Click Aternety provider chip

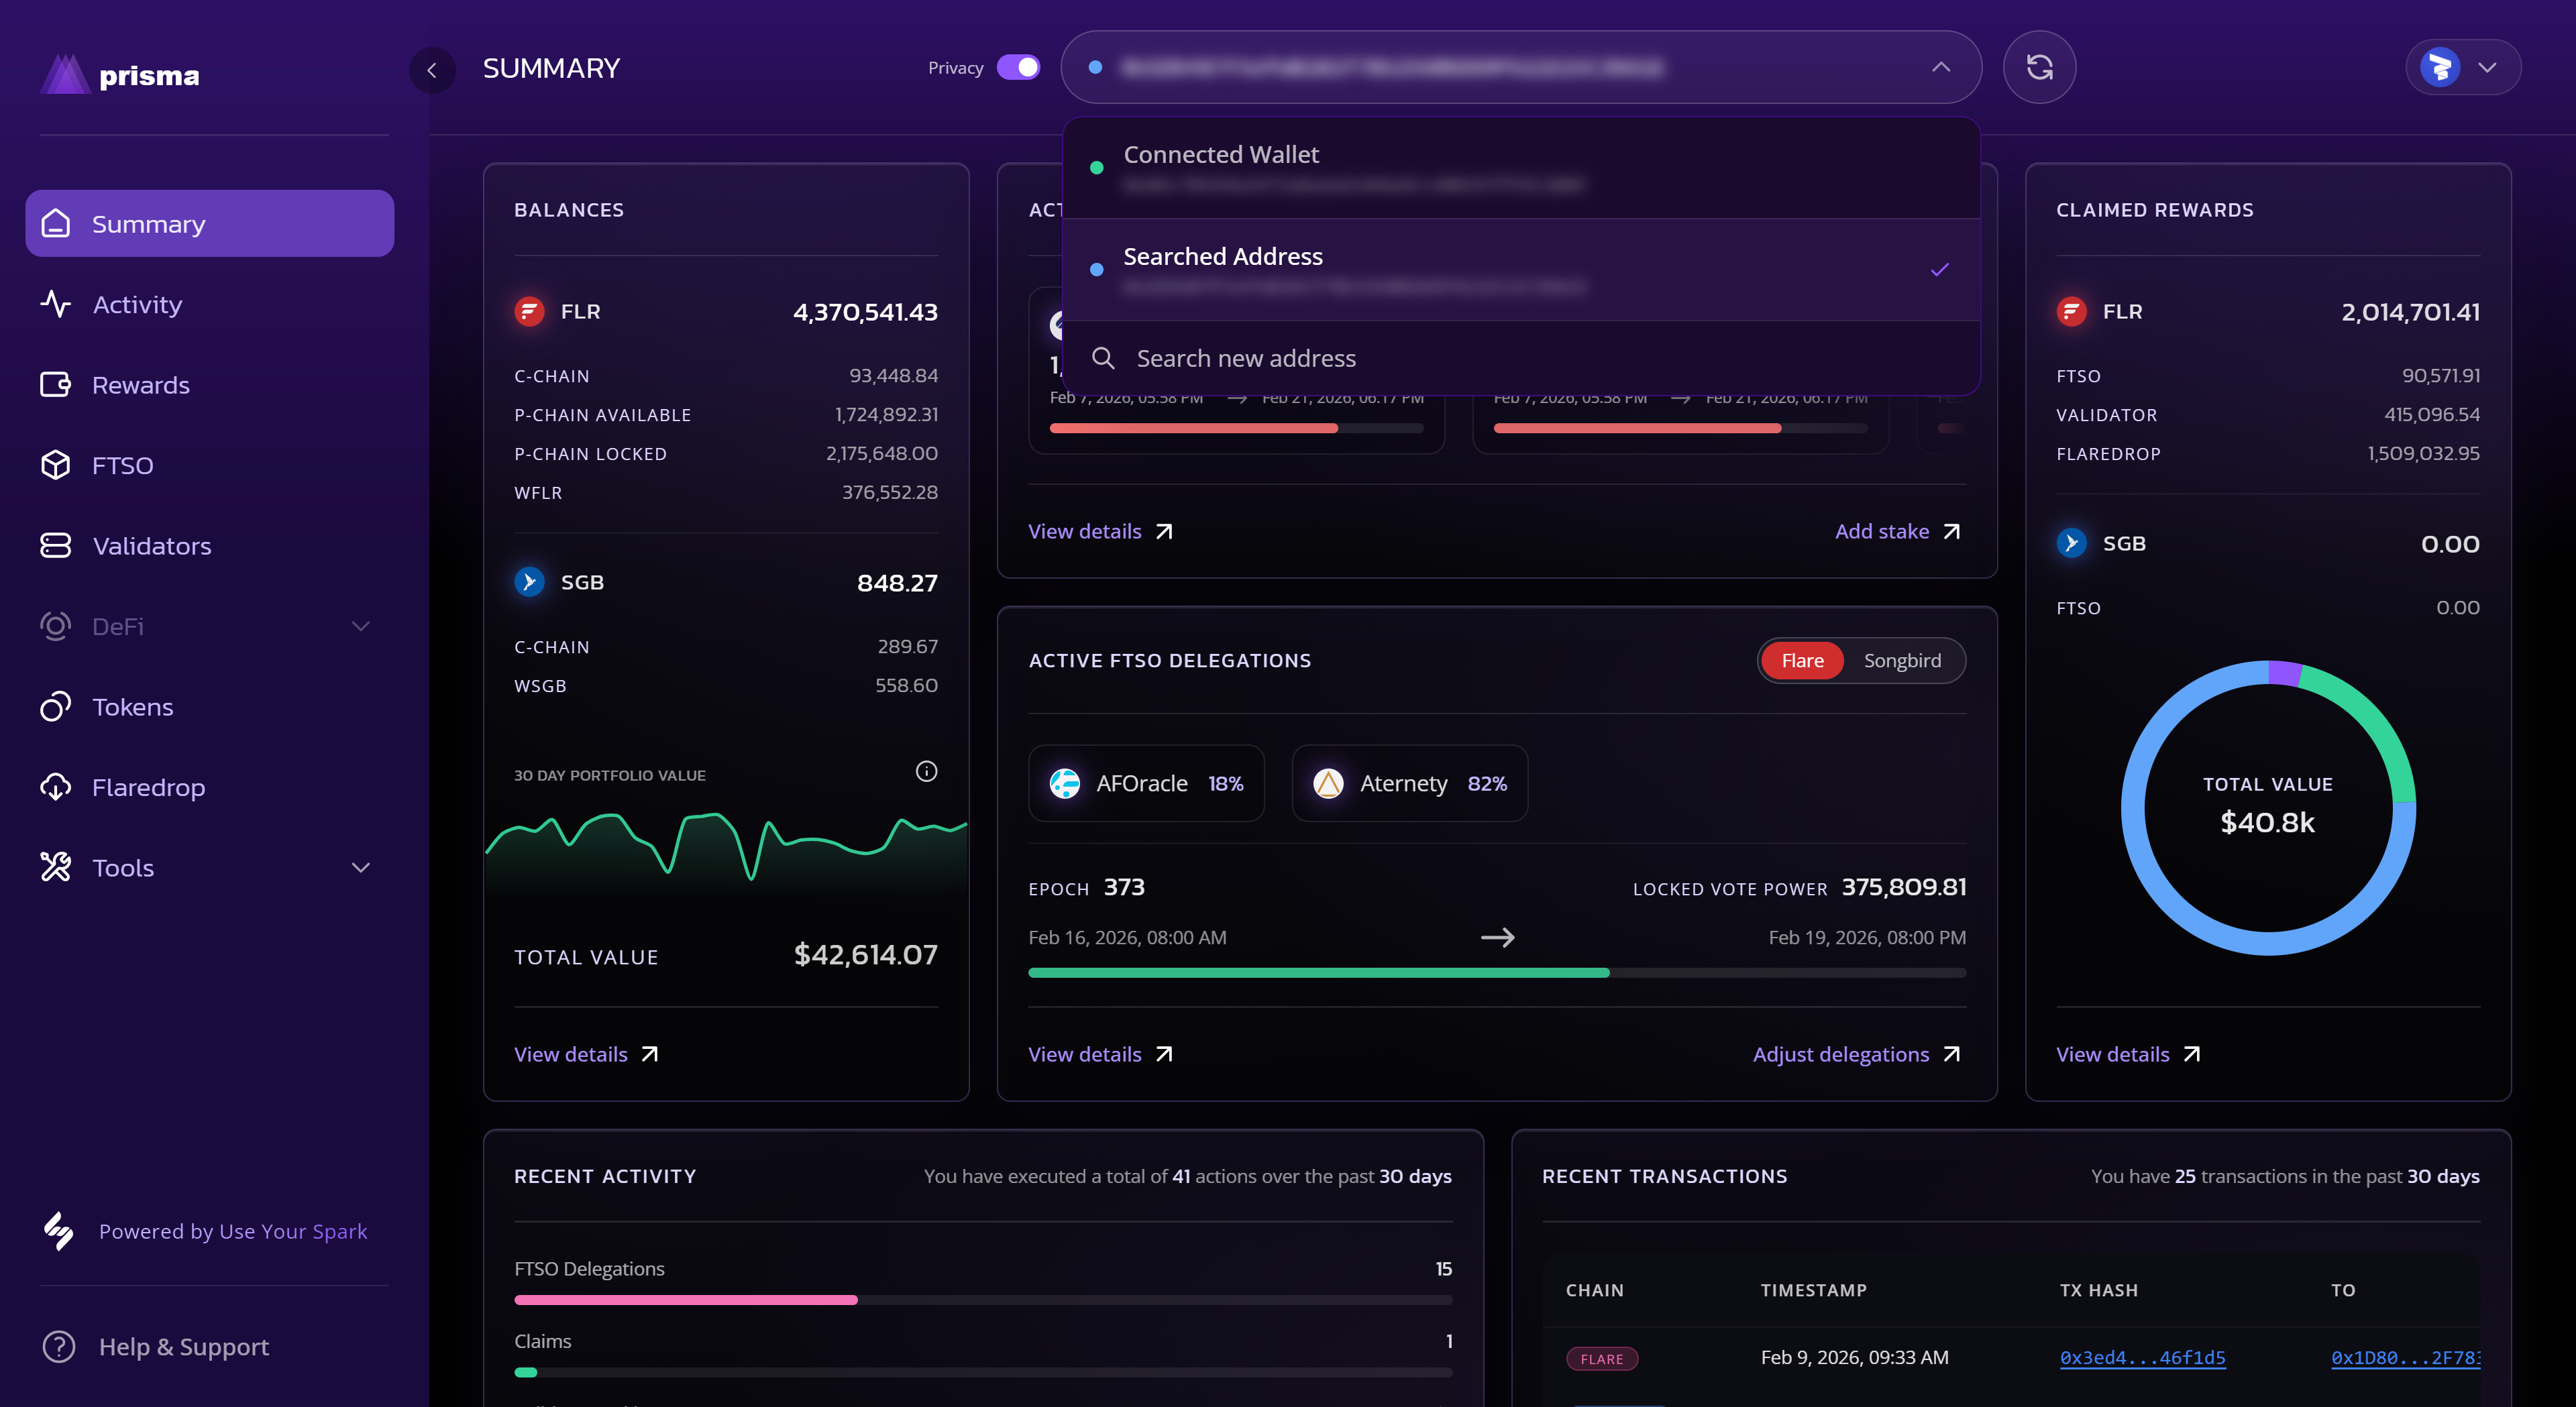click(x=1409, y=783)
